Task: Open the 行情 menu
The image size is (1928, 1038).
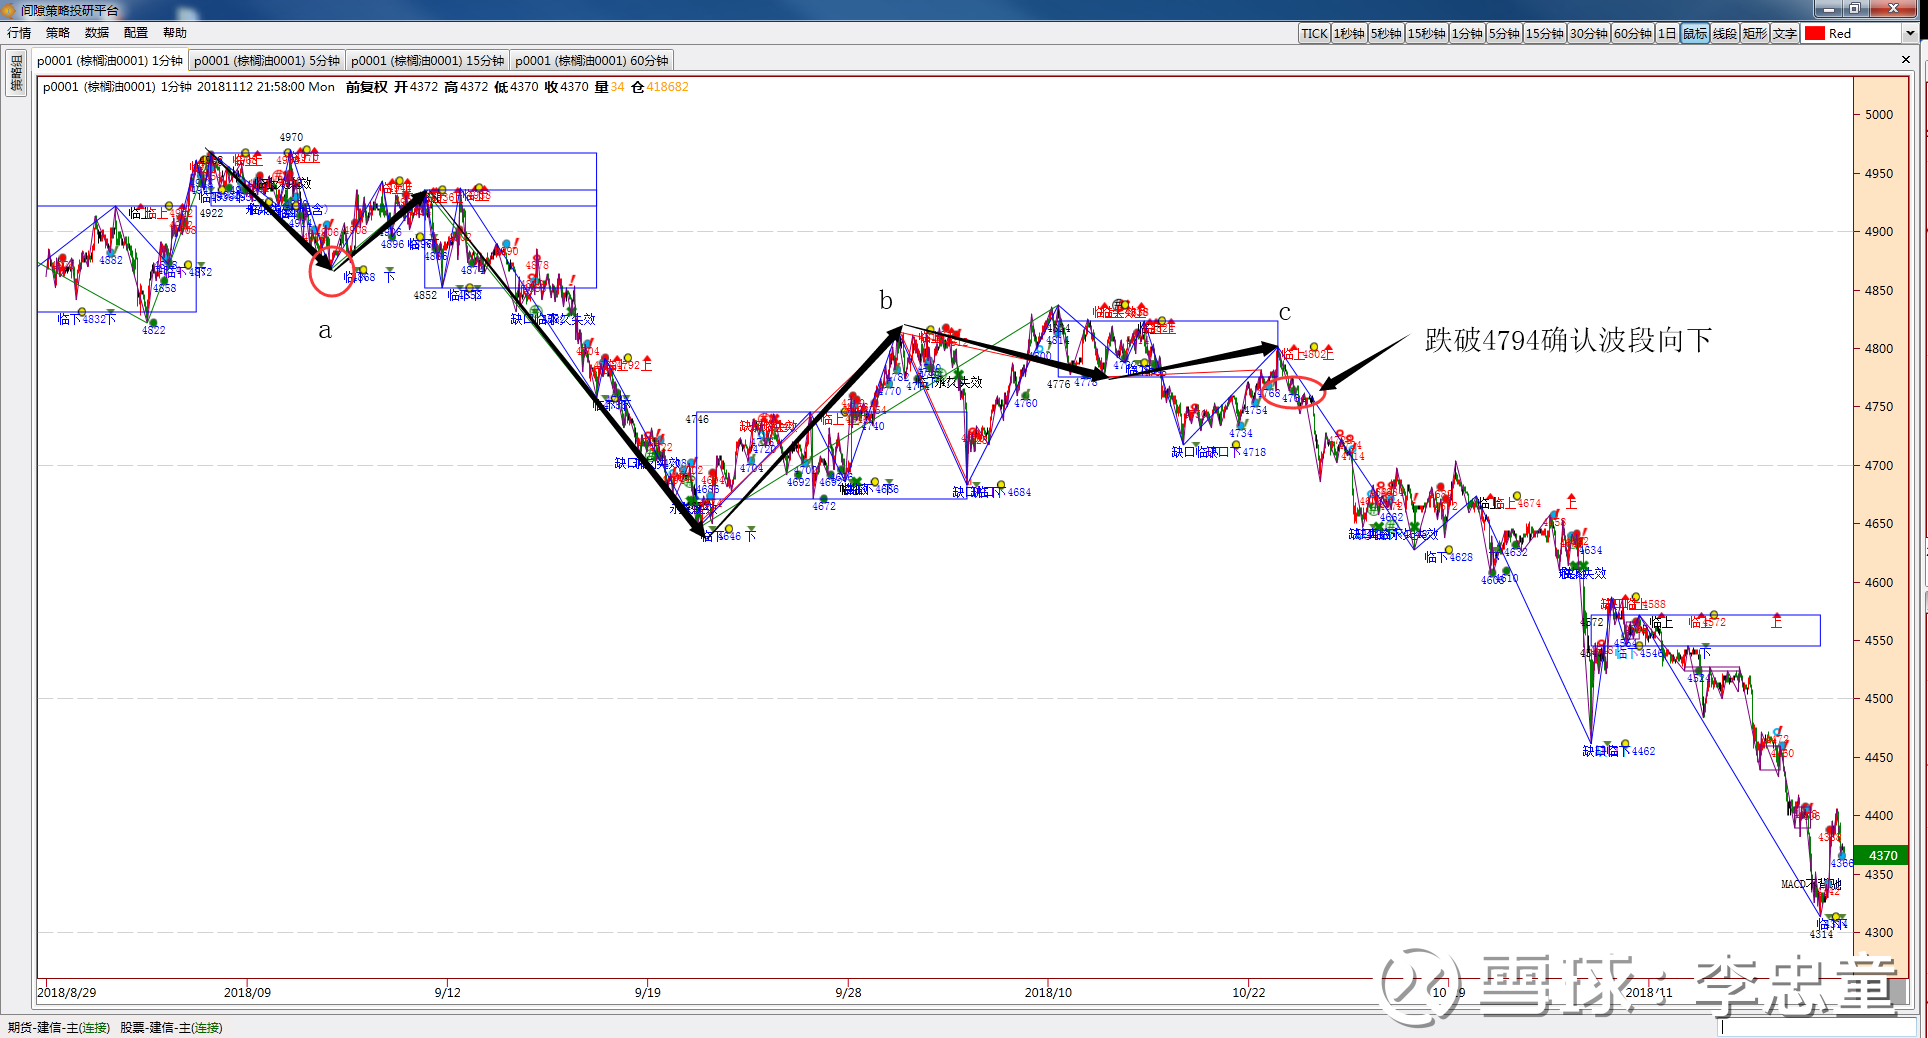Action: click(x=19, y=33)
